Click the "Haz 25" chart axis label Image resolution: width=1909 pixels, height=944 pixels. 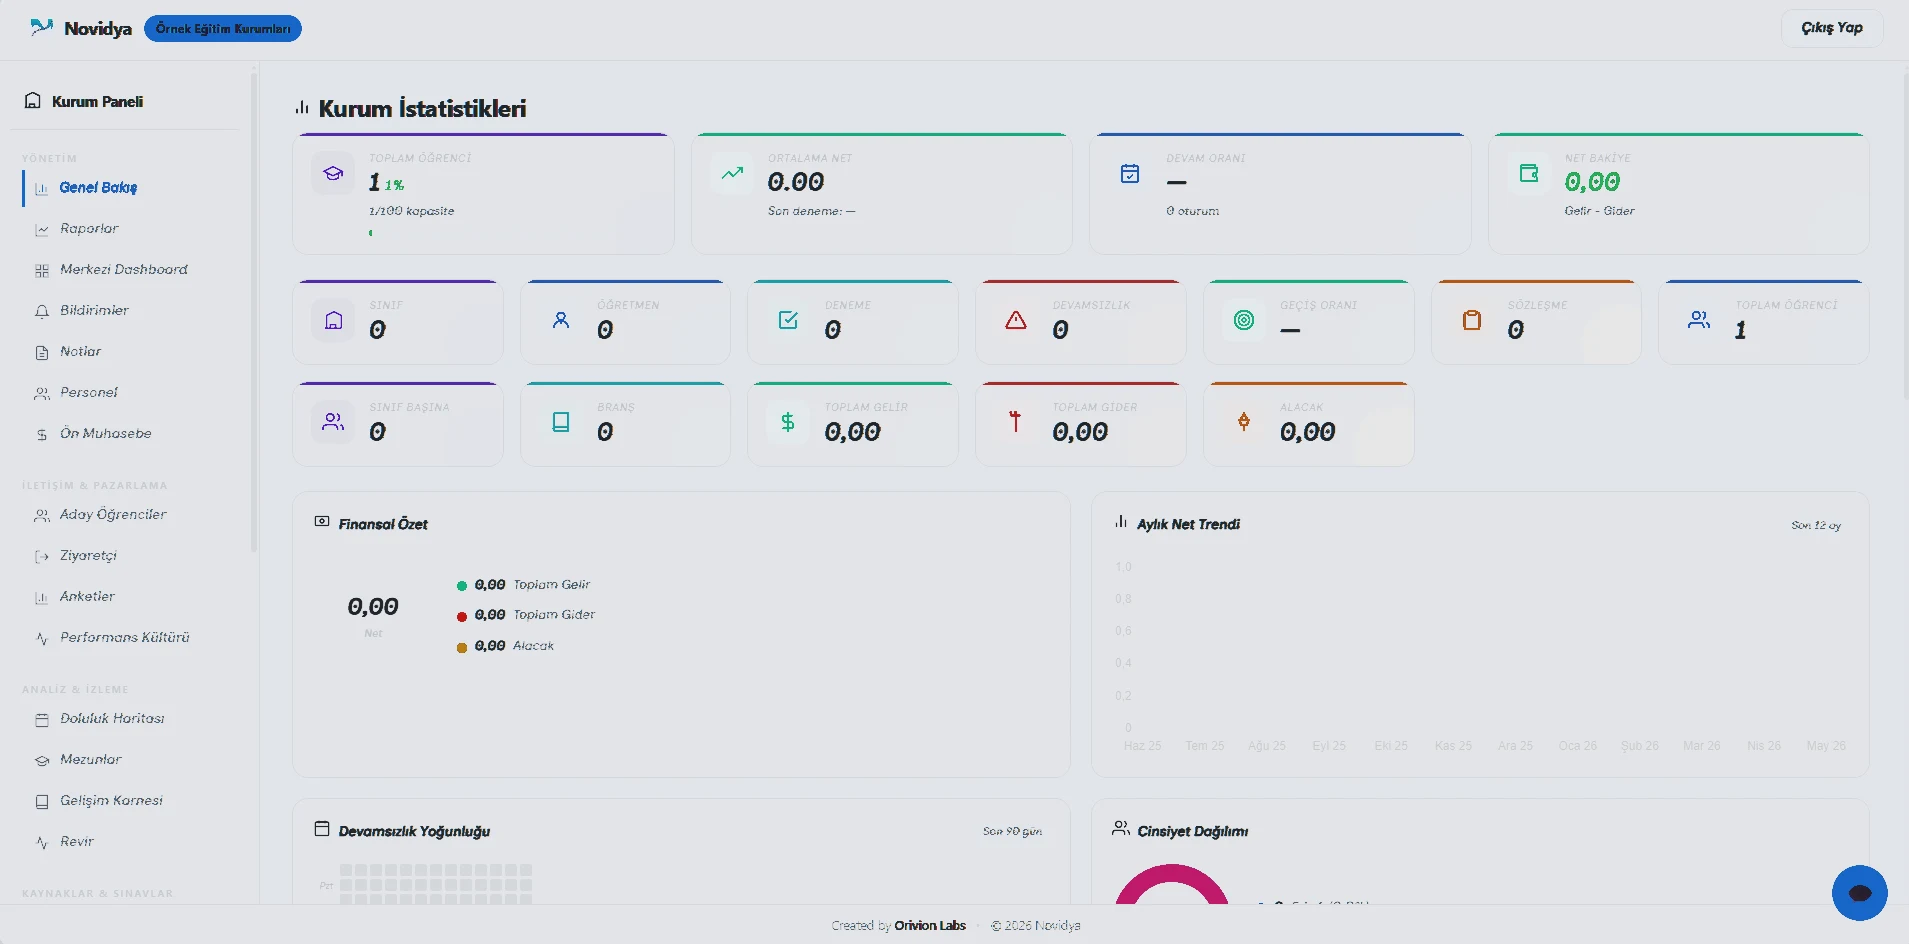(x=1142, y=746)
